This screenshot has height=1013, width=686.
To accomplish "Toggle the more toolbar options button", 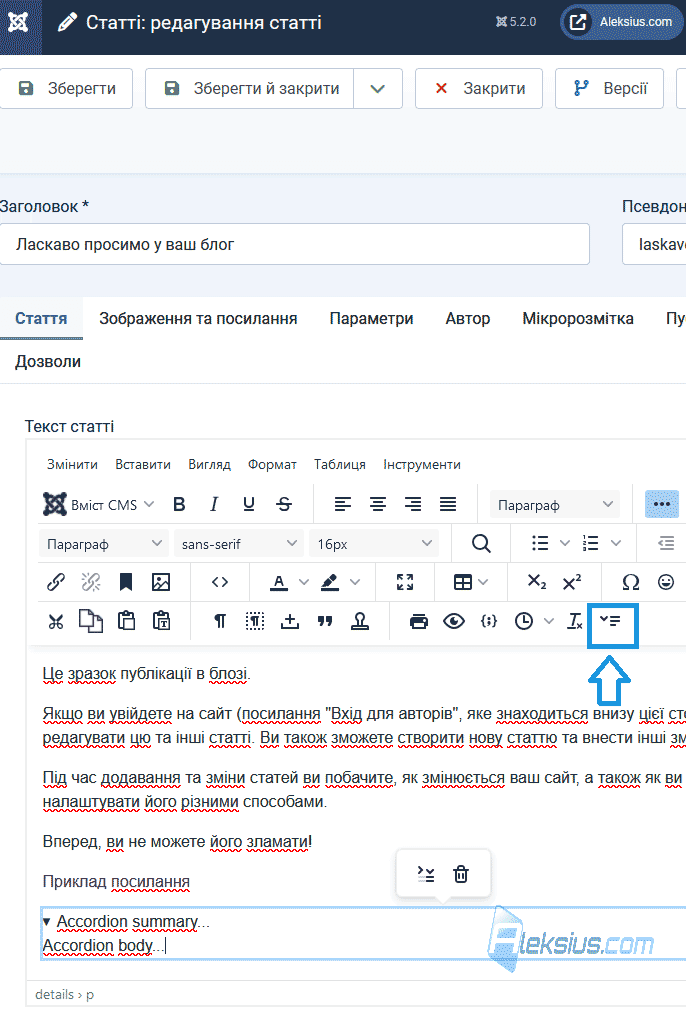I will [x=661, y=505].
